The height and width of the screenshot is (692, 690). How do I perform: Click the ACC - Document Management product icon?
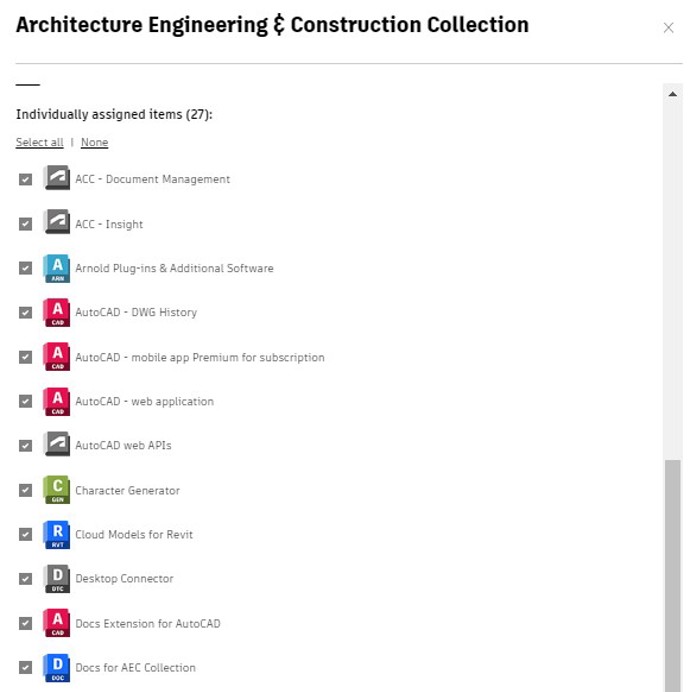click(x=57, y=178)
